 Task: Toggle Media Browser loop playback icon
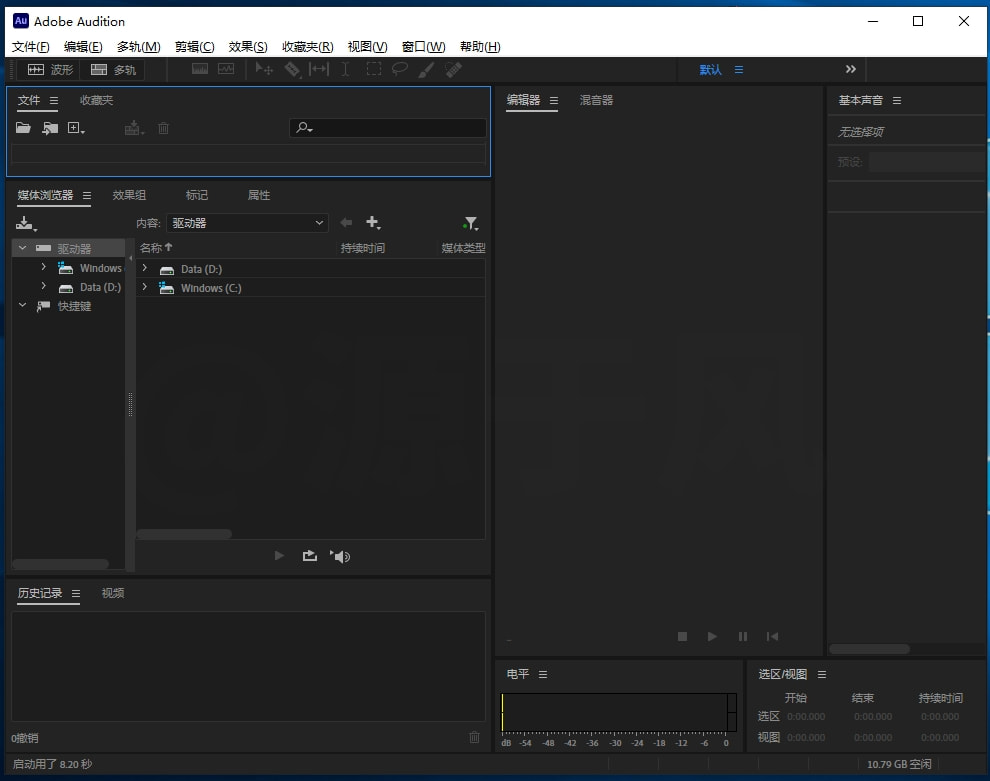[309, 556]
